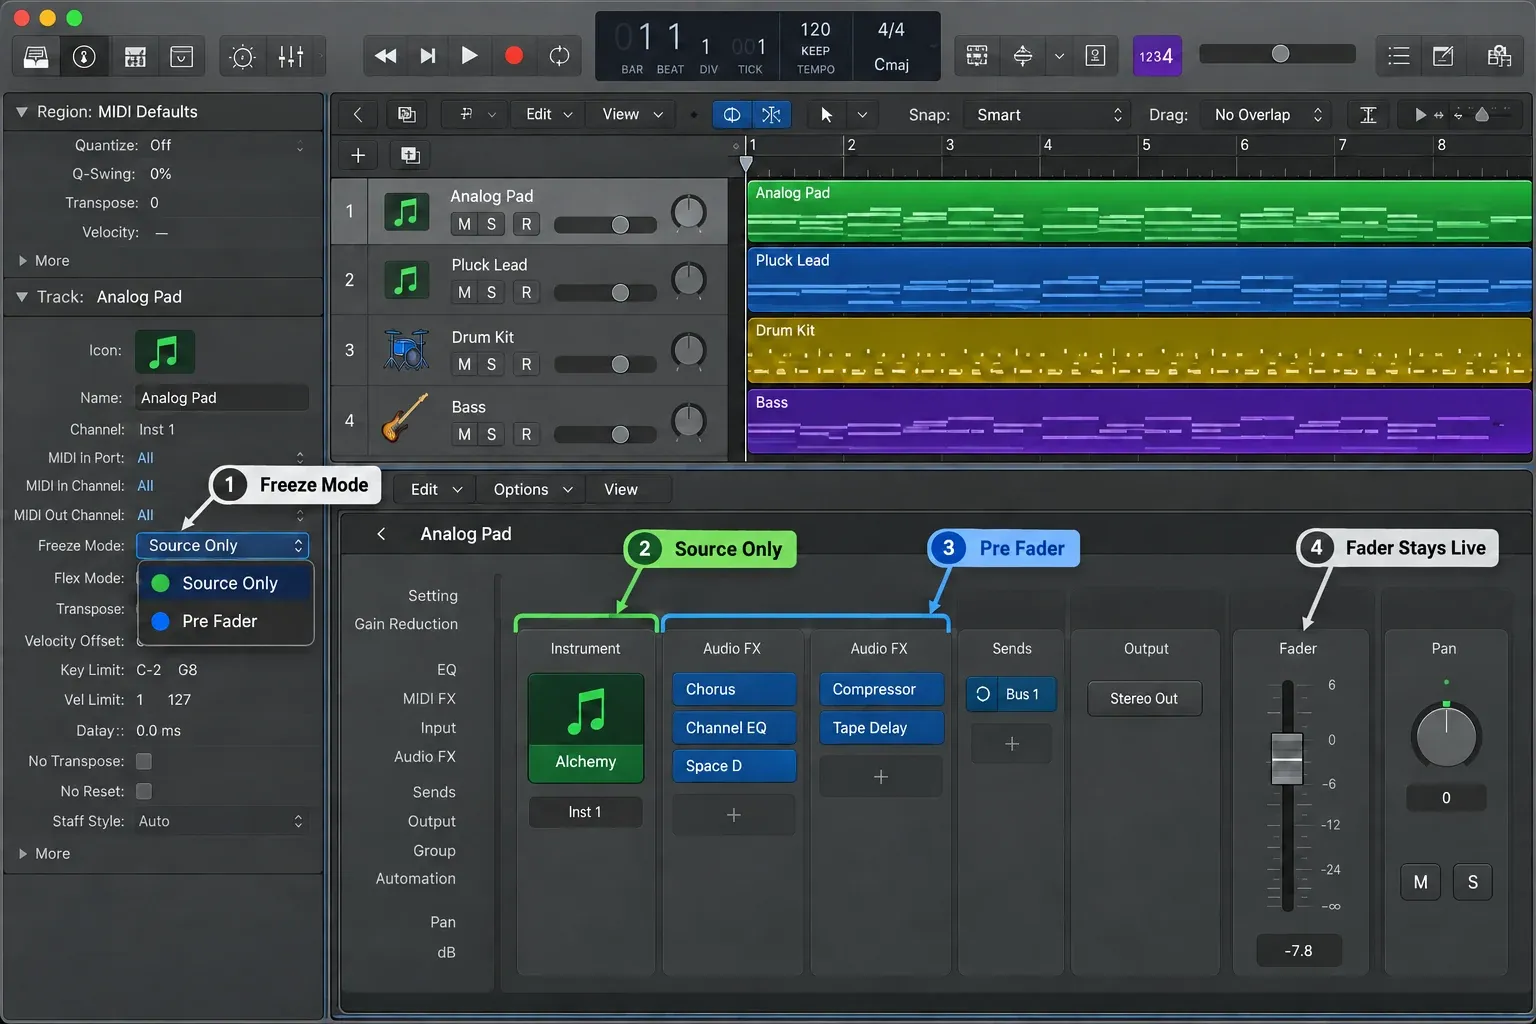
Task: Click the Bus 1 send button
Action: point(1011,694)
